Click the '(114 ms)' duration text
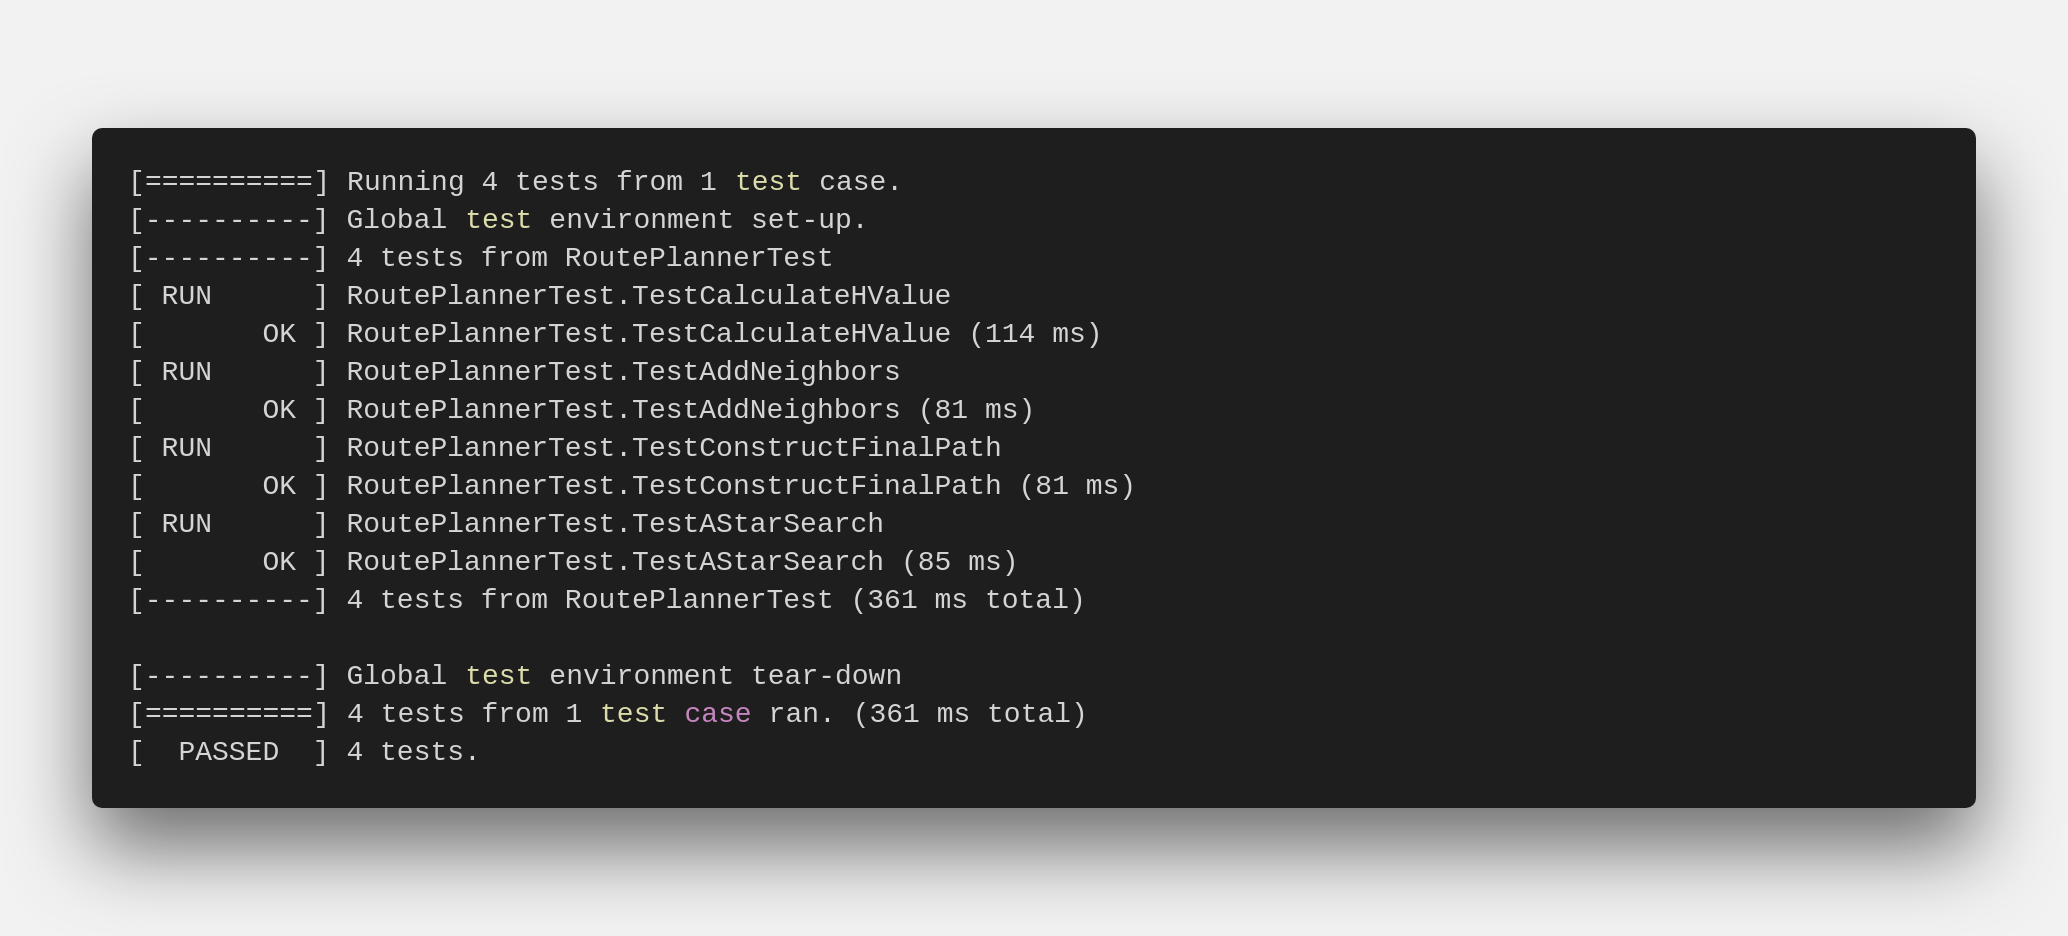 (1035, 334)
